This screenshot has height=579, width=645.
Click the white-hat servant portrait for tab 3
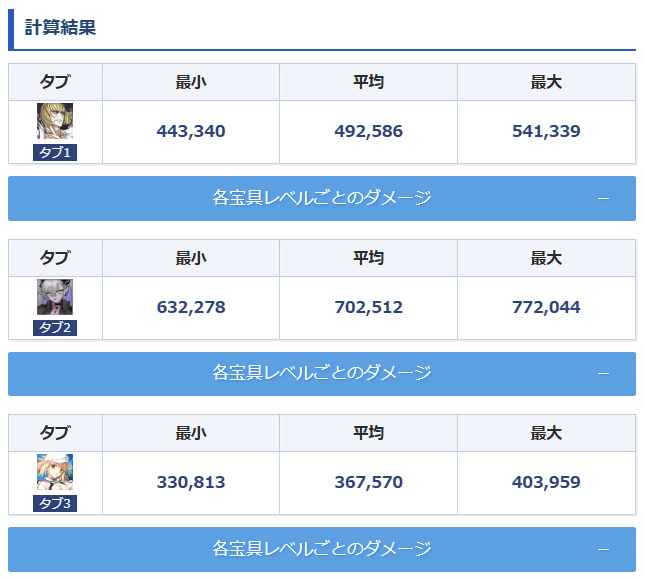[x=55, y=472]
